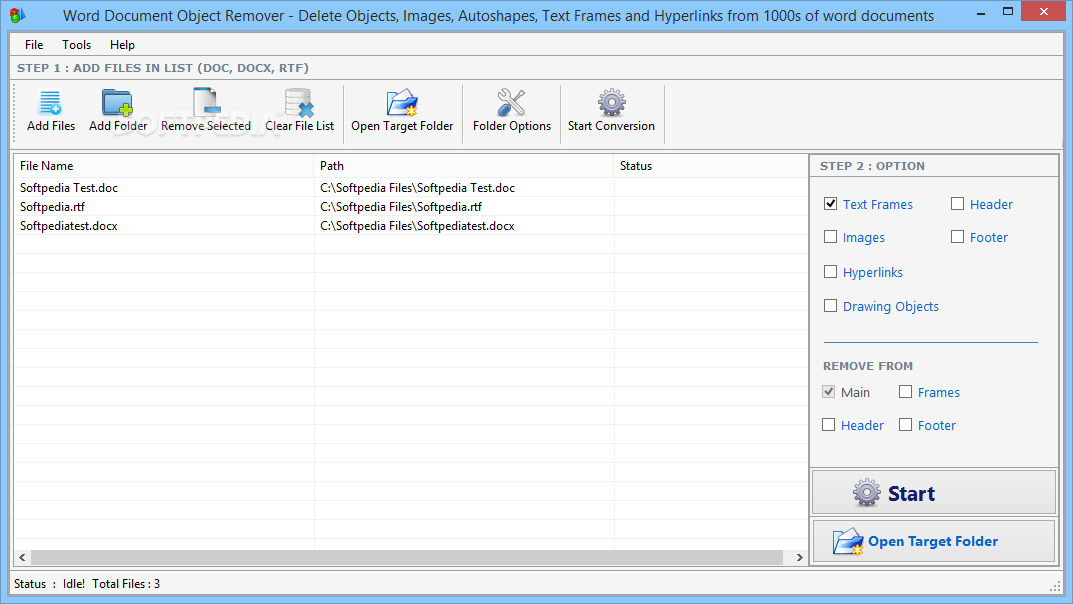Click the Add Folder toolbar icon
Image resolution: width=1073 pixels, height=604 pixels.
(x=117, y=103)
